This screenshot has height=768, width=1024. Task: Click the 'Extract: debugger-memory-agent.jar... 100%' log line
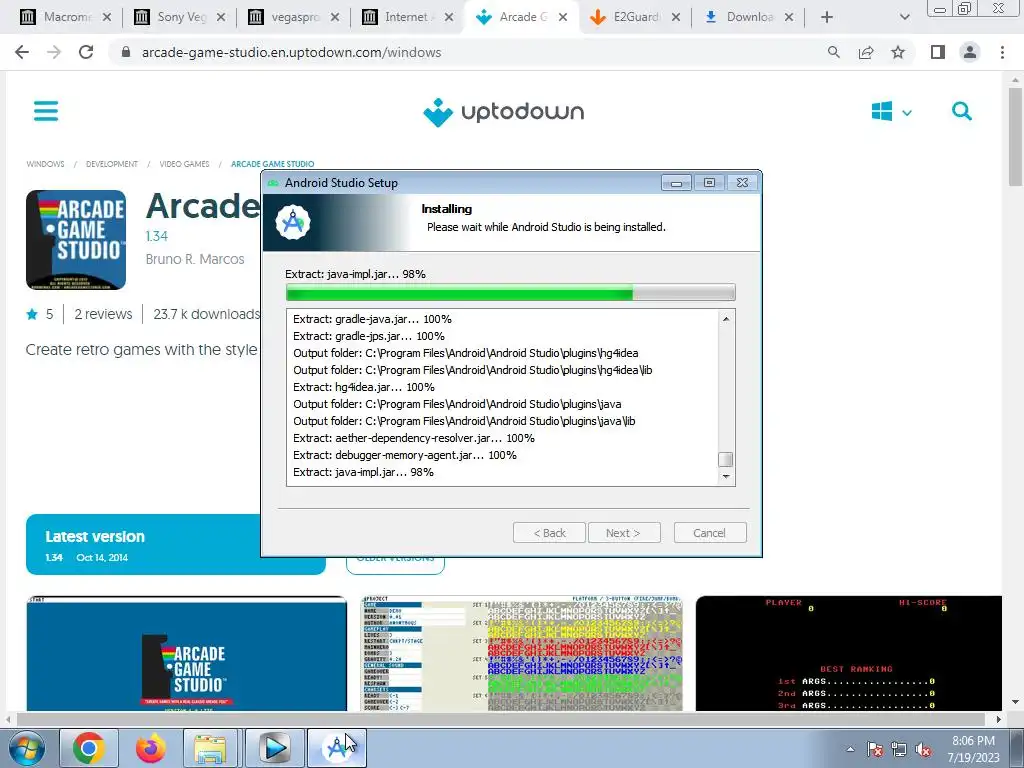coord(405,455)
